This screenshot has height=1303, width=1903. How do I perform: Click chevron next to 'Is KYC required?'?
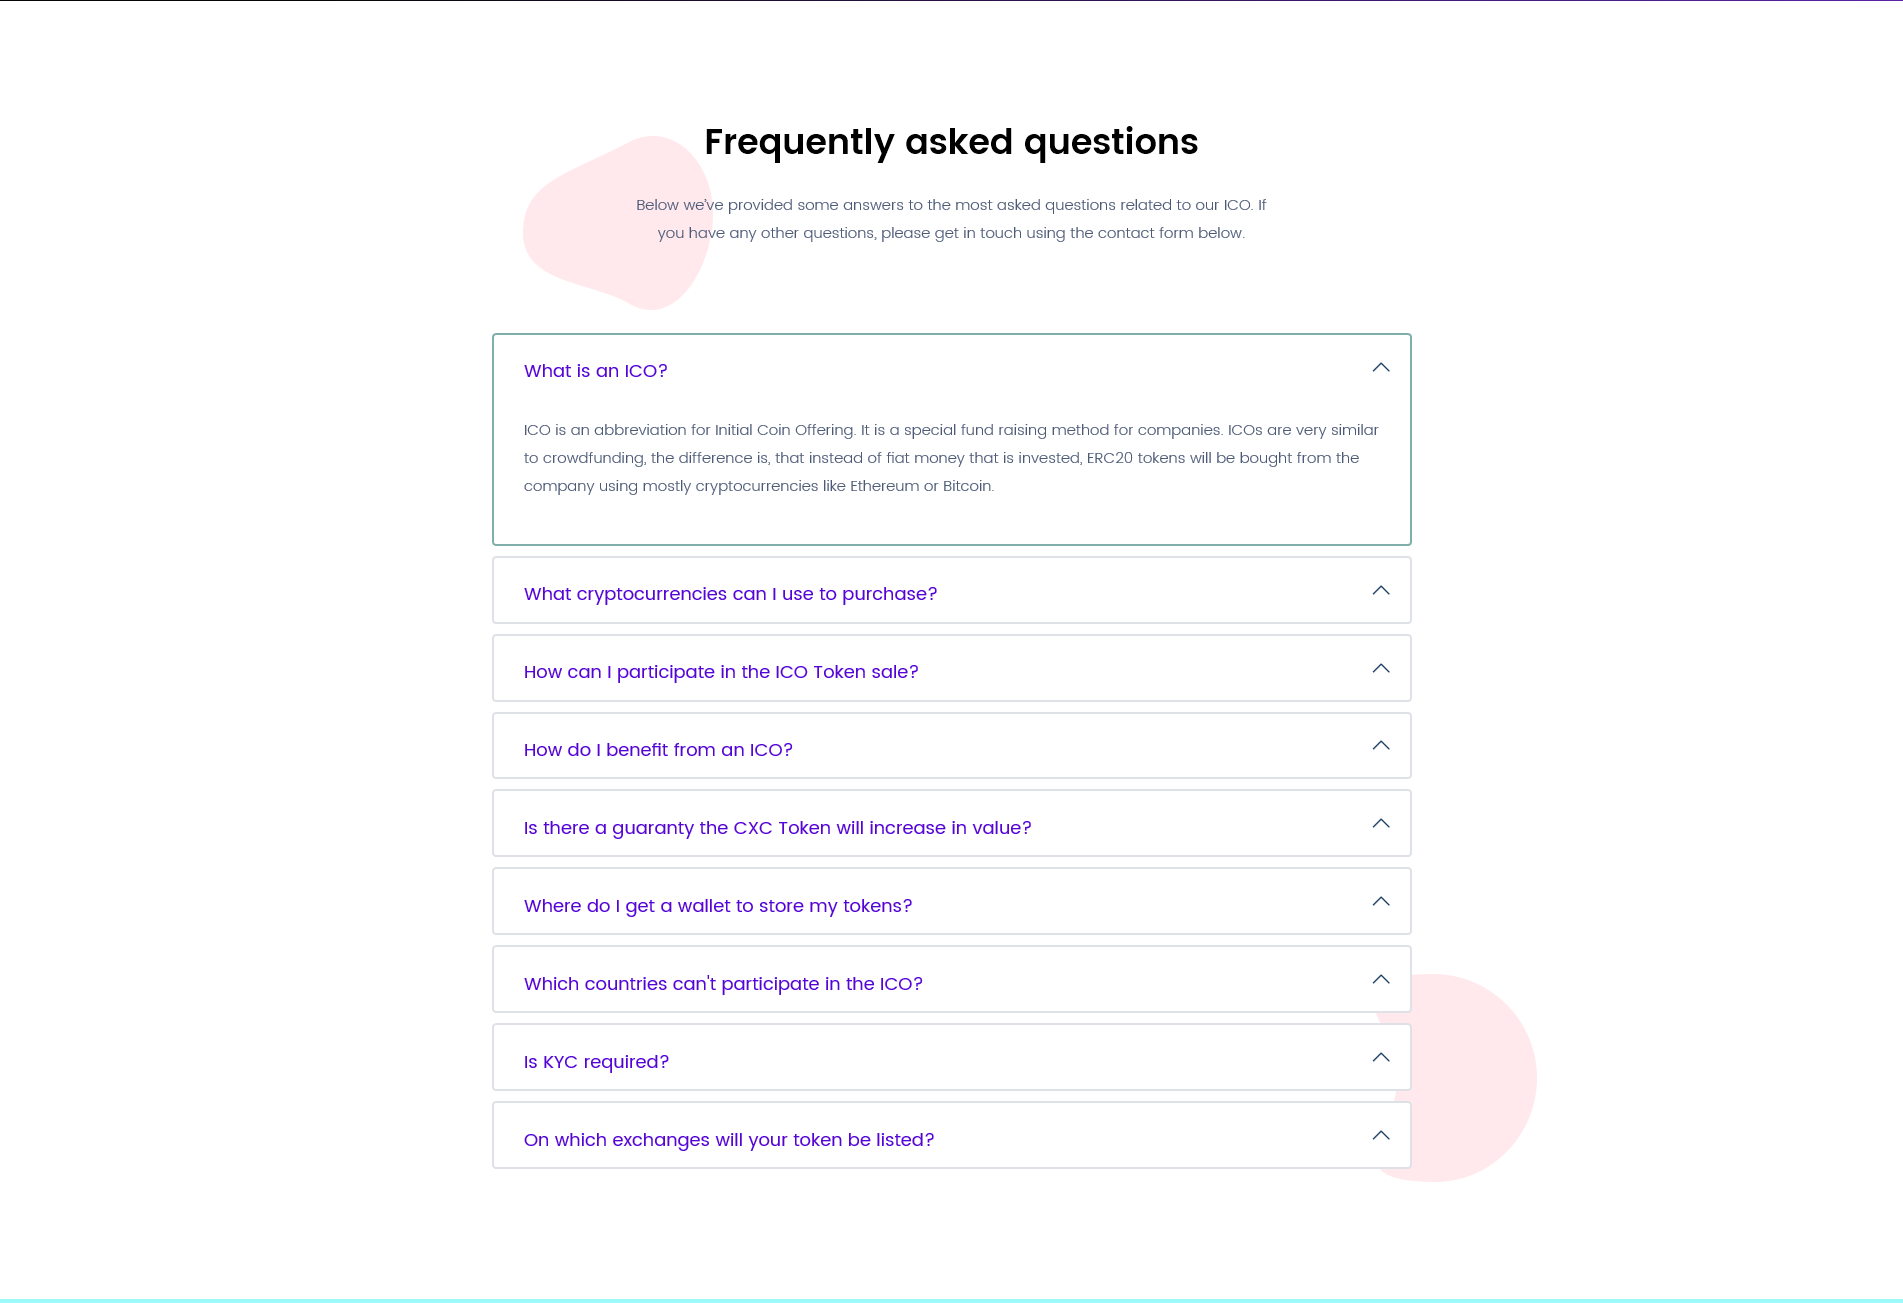point(1381,1058)
